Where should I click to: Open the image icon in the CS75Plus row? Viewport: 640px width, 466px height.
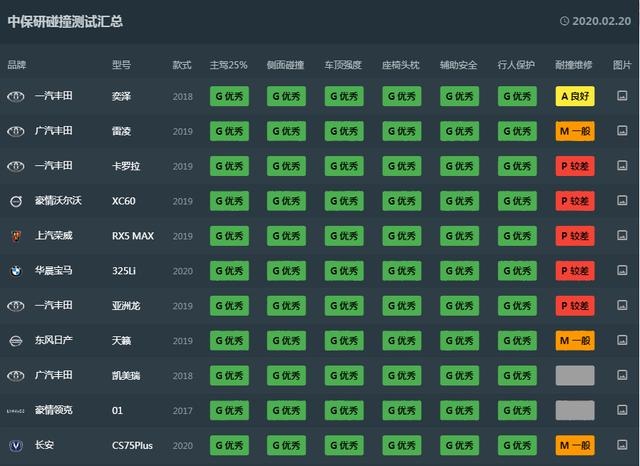click(x=622, y=445)
